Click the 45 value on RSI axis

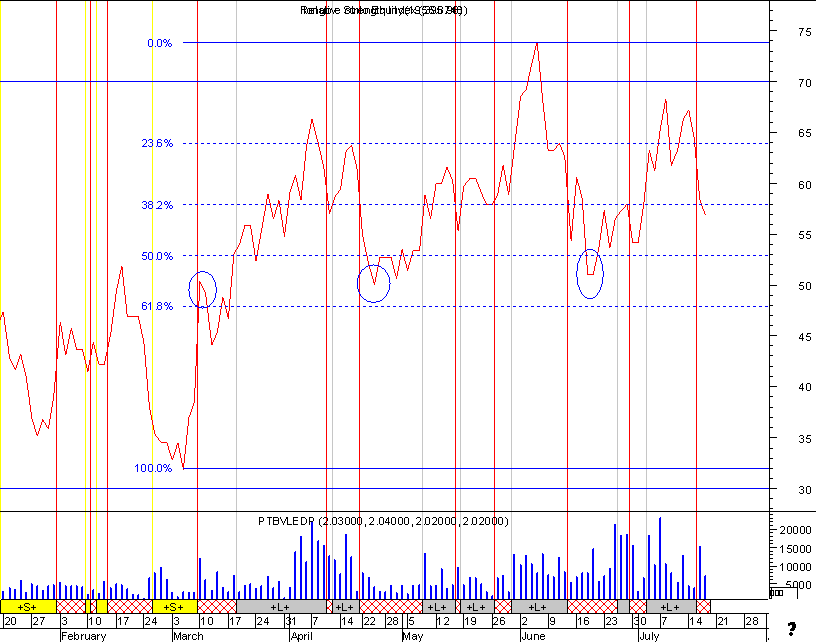805,337
